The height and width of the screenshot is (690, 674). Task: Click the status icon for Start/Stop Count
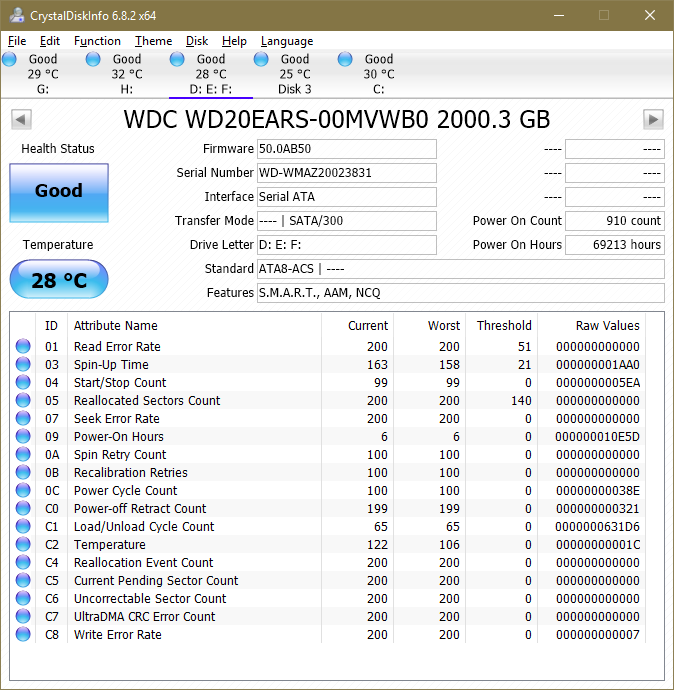tap(23, 382)
